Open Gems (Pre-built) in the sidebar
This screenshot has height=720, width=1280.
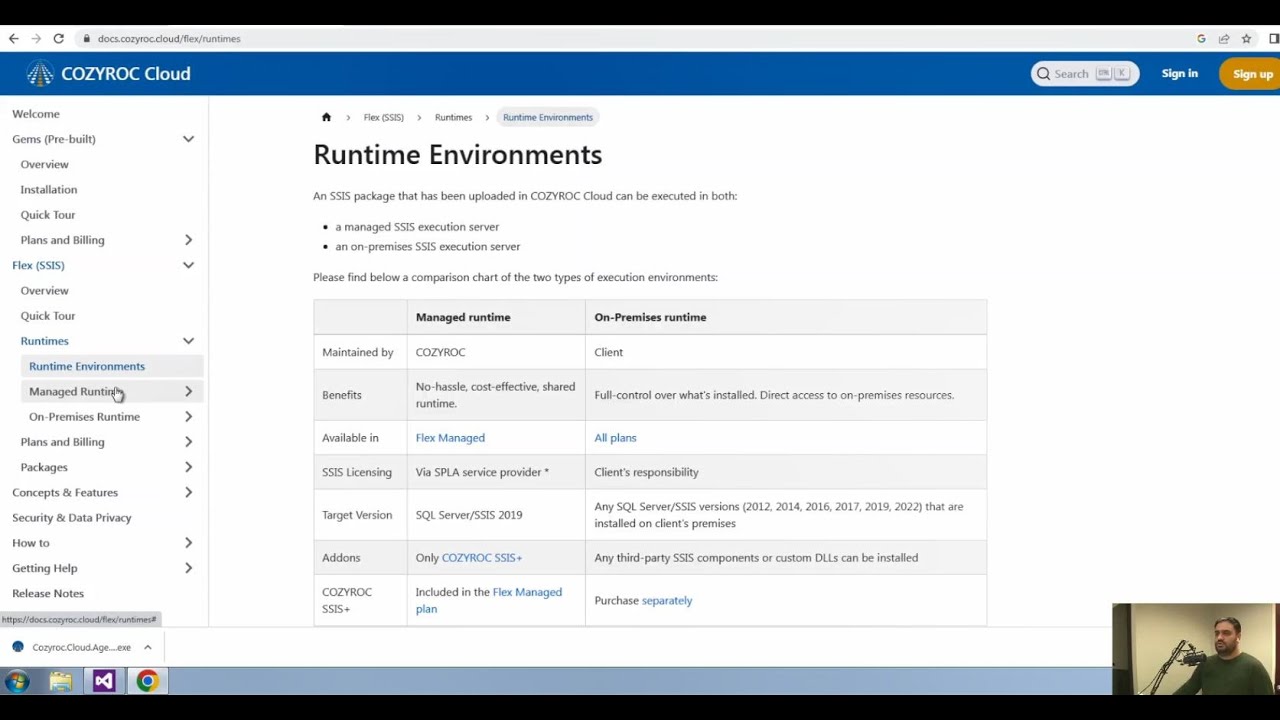click(x=54, y=139)
